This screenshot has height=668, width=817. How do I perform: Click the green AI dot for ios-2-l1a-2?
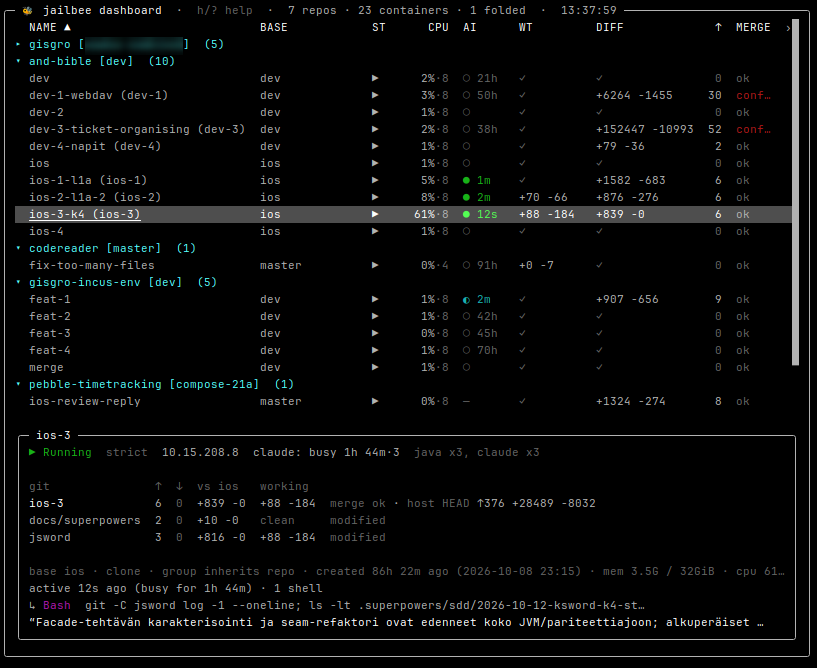(x=466, y=197)
